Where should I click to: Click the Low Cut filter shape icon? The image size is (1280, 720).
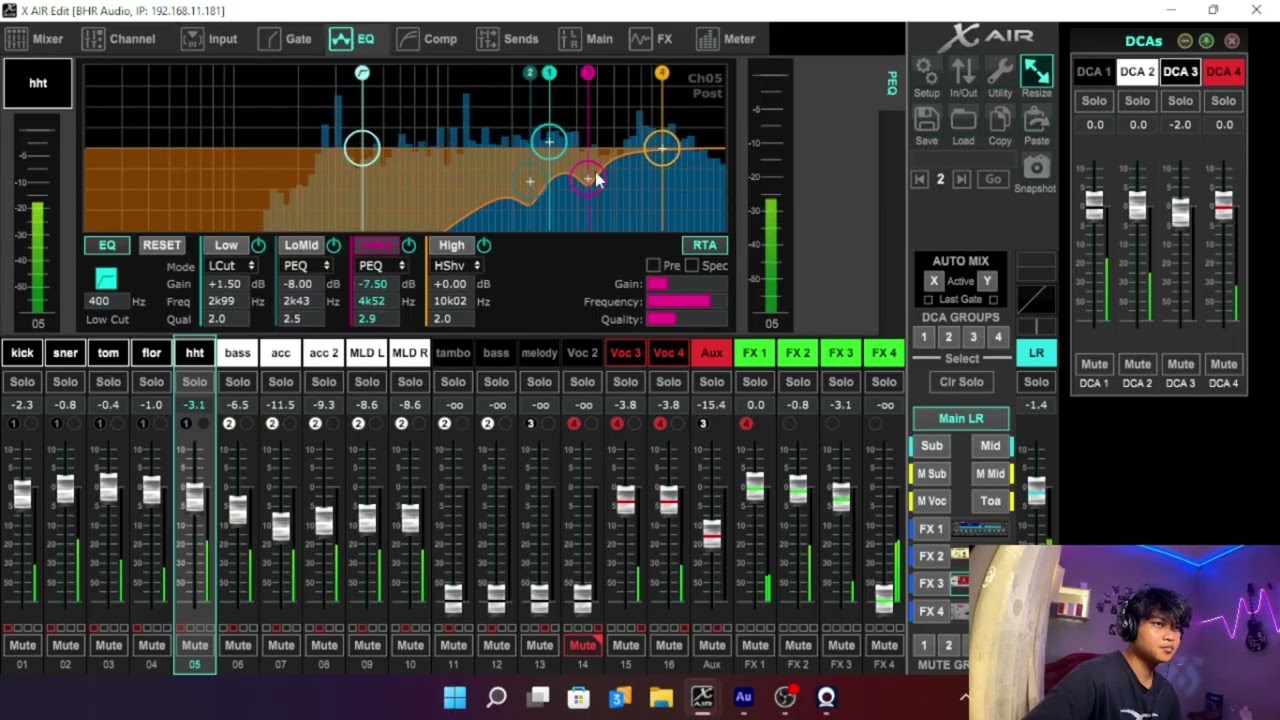click(106, 279)
